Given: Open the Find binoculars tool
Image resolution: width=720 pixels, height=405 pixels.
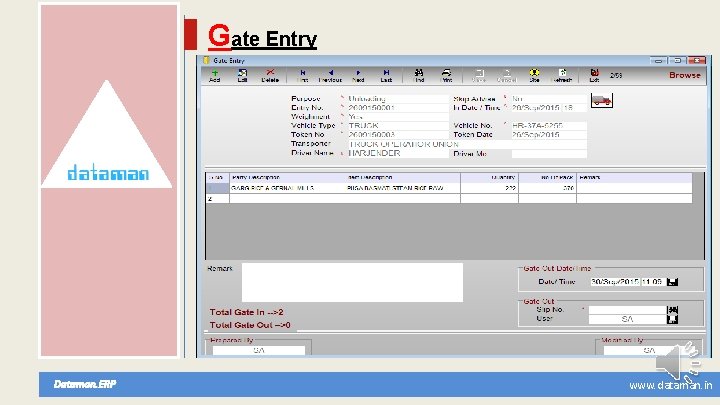Looking at the screenshot, I should (x=419, y=75).
